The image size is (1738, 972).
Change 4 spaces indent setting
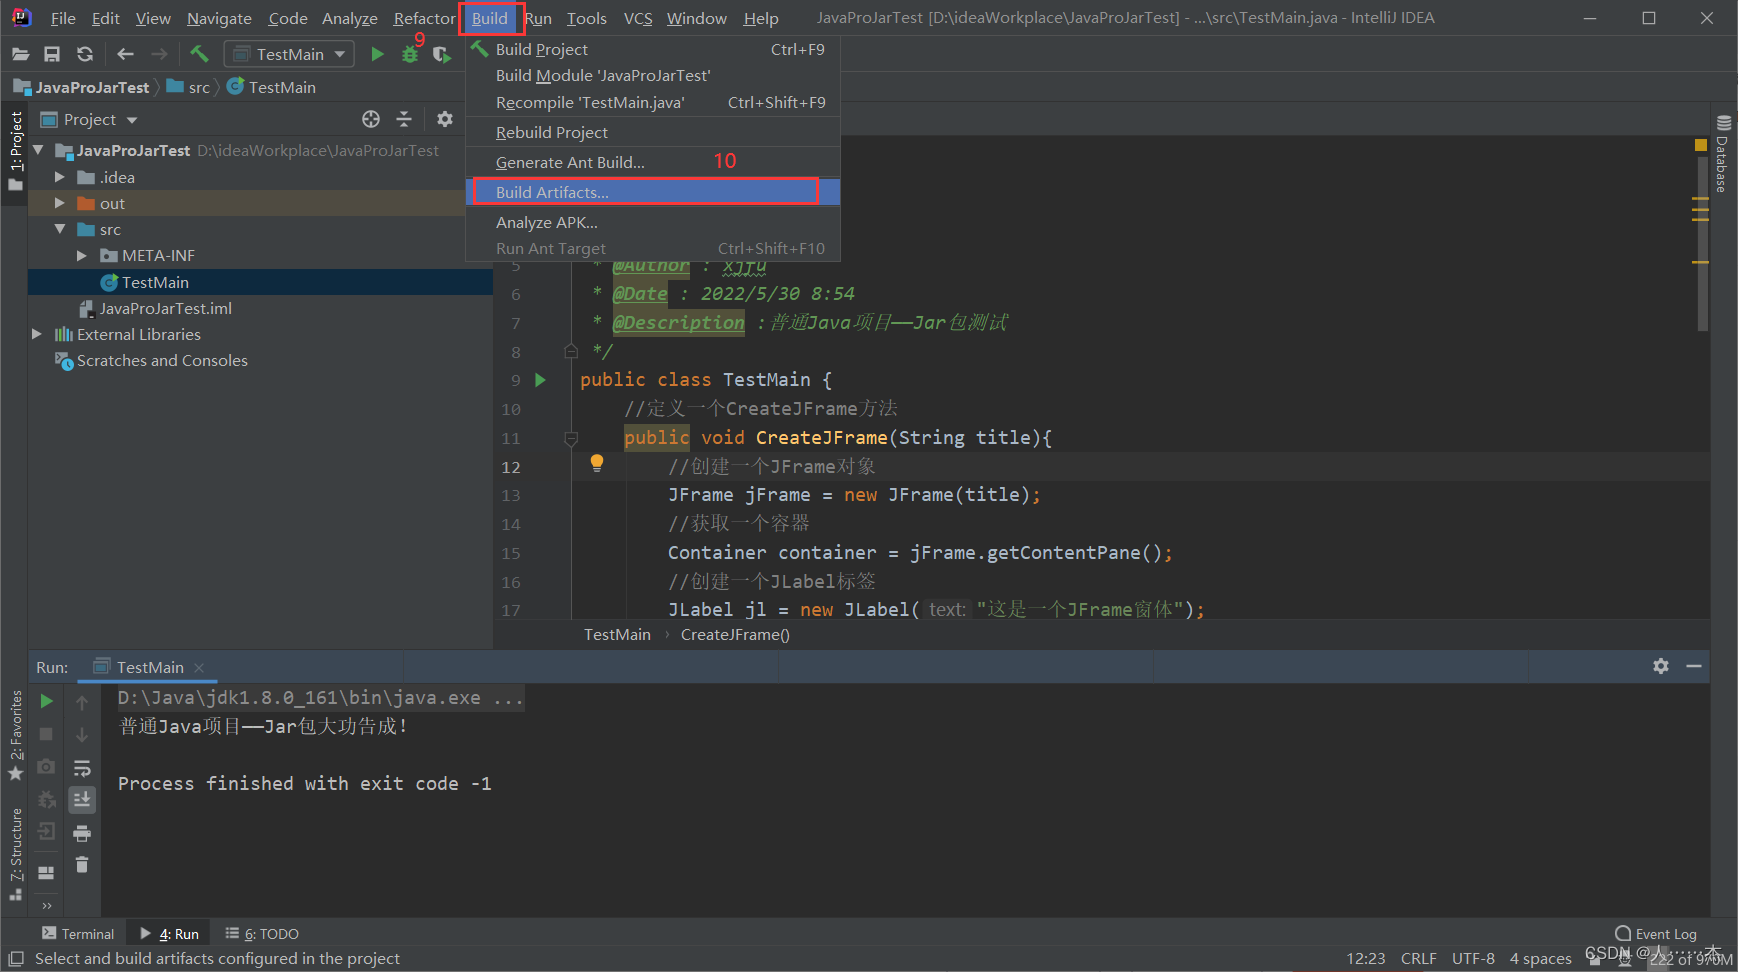click(x=1540, y=958)
